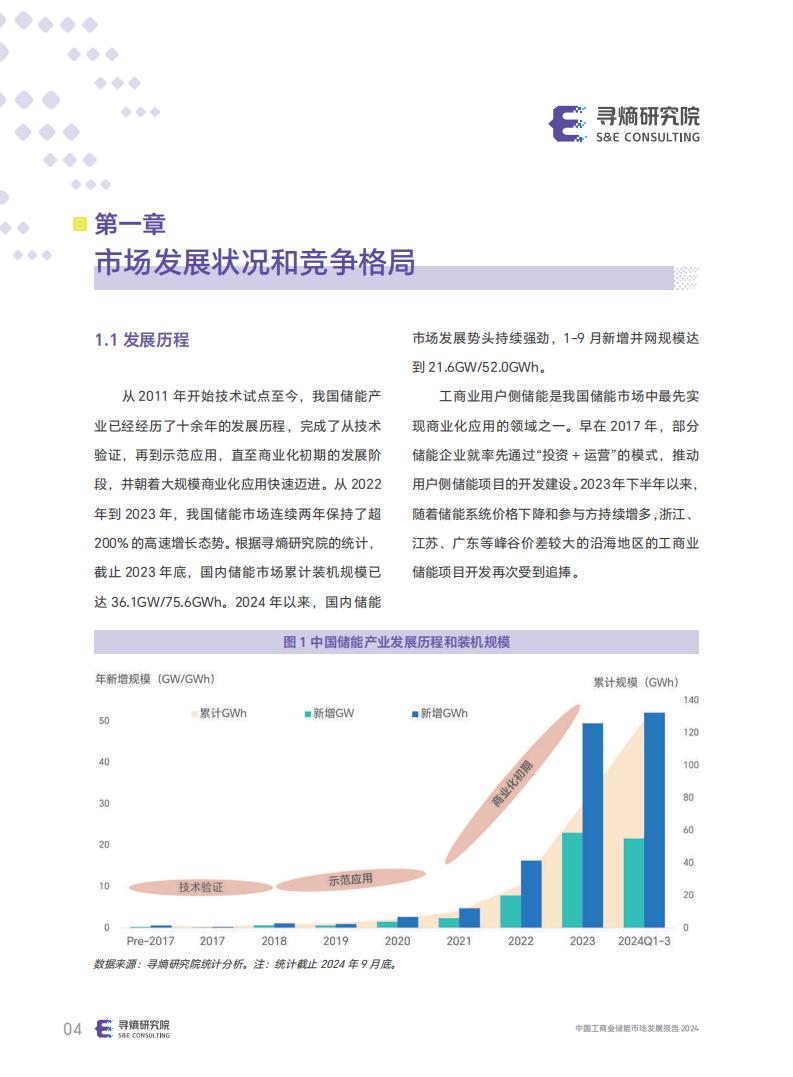Click figure caption 图 1 中国储能产业发展历程和装机规模
The width and height of the screenshot is (793, 1077).
point(396,642)
